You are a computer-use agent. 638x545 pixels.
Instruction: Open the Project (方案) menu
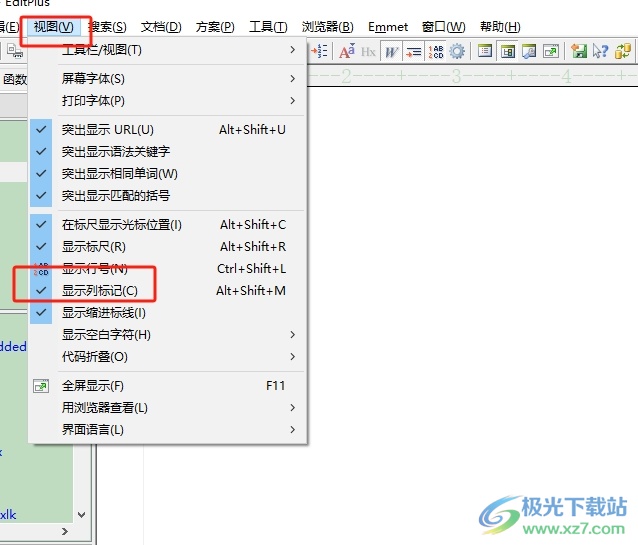click(x=215, y=27)
